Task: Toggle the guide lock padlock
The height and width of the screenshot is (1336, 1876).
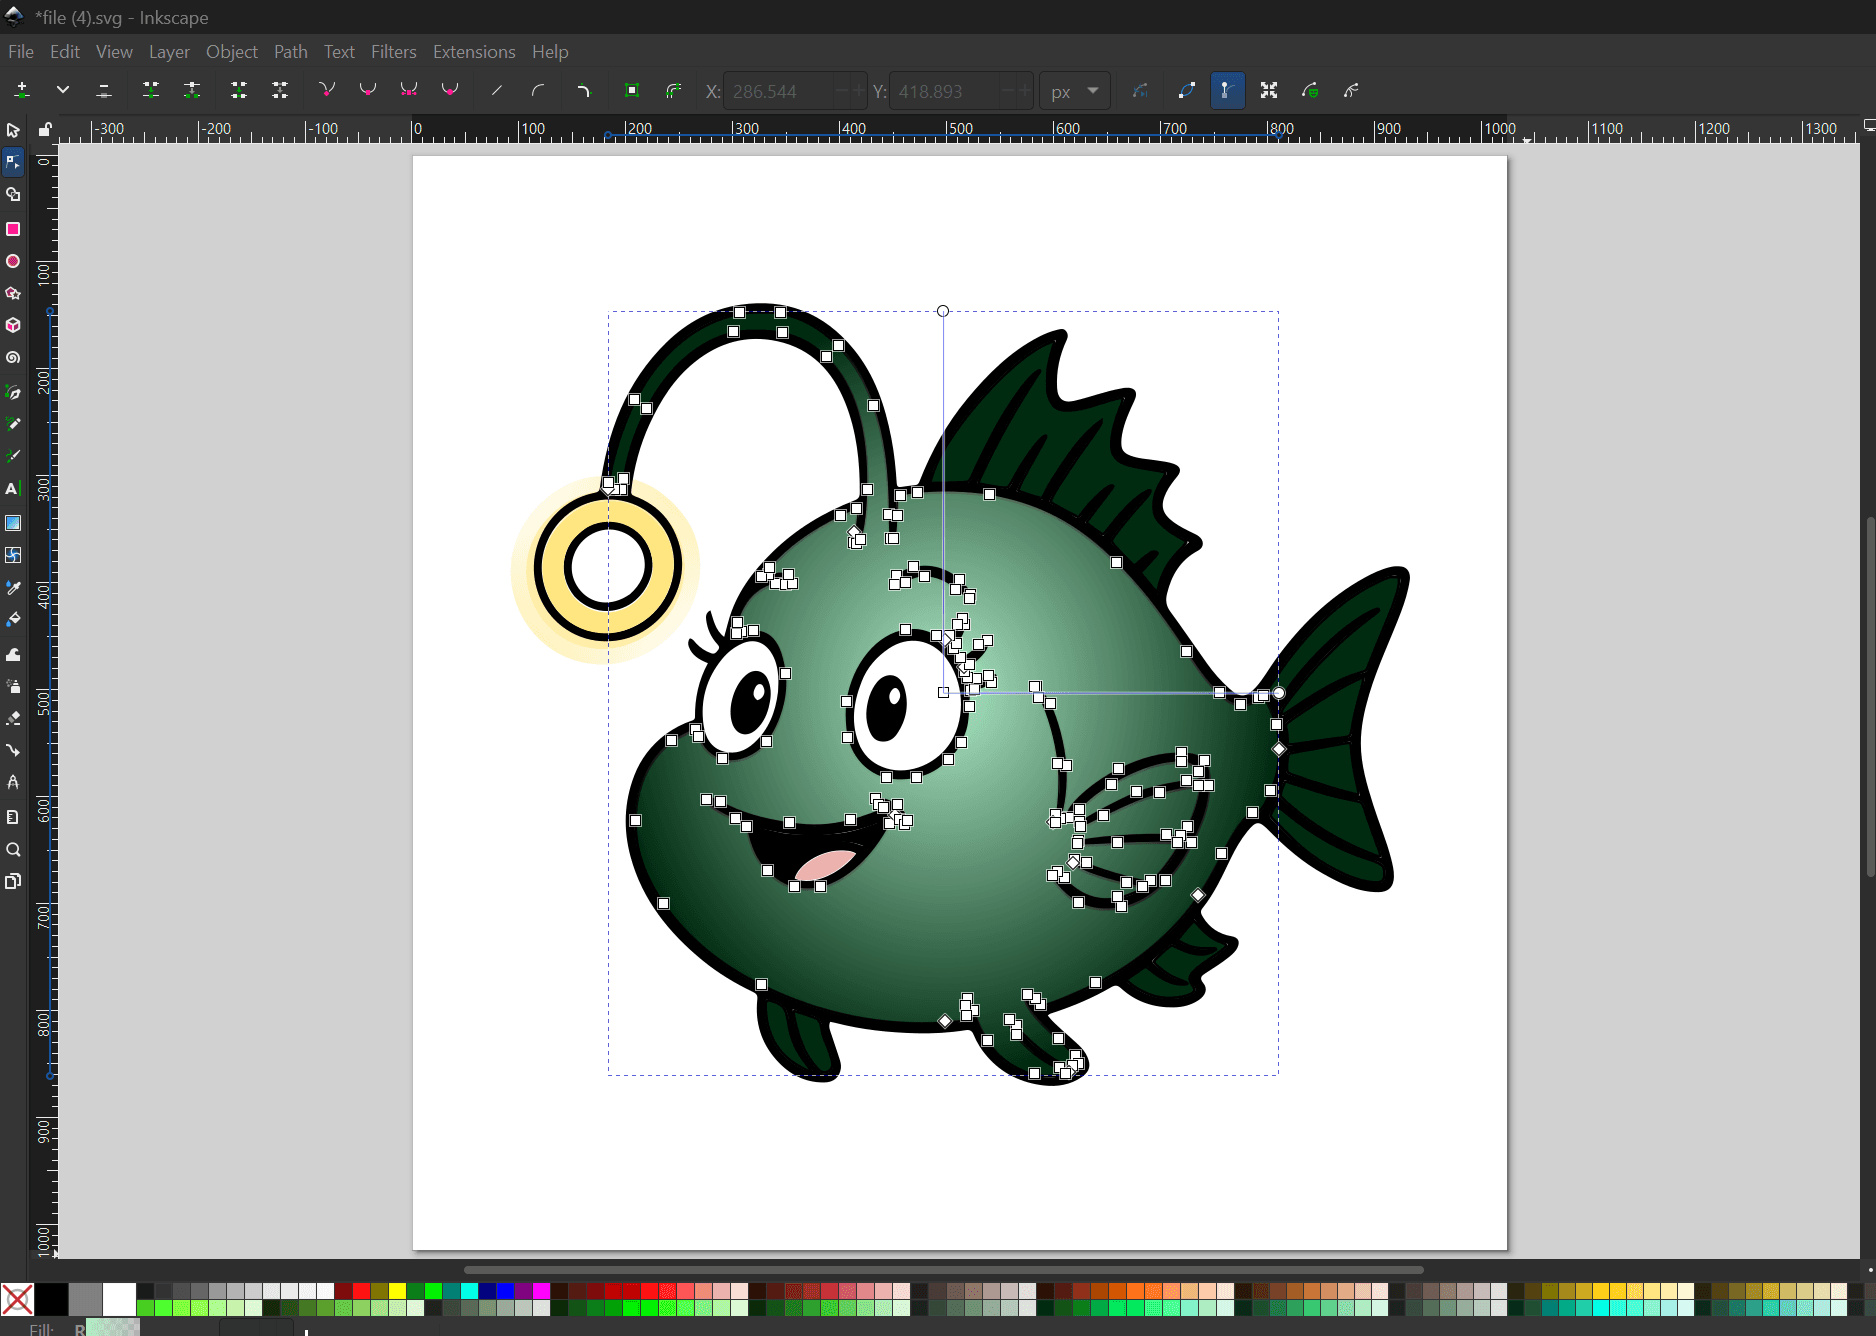Action: click(45, 129)
